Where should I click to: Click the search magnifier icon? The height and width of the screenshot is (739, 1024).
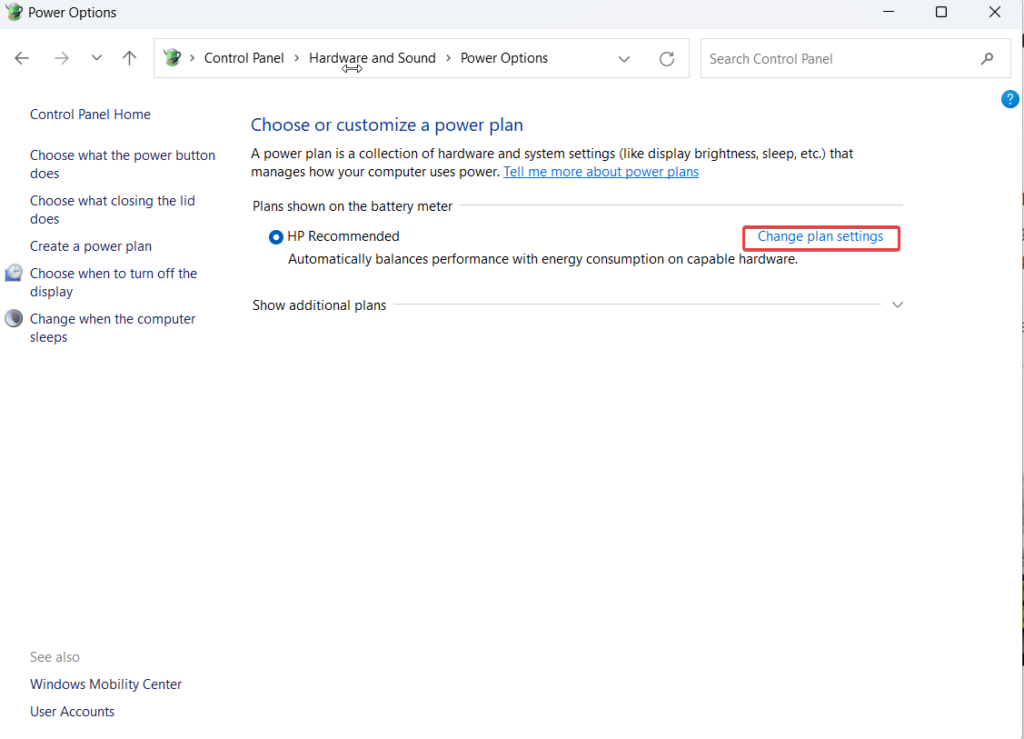coord(988,59)
